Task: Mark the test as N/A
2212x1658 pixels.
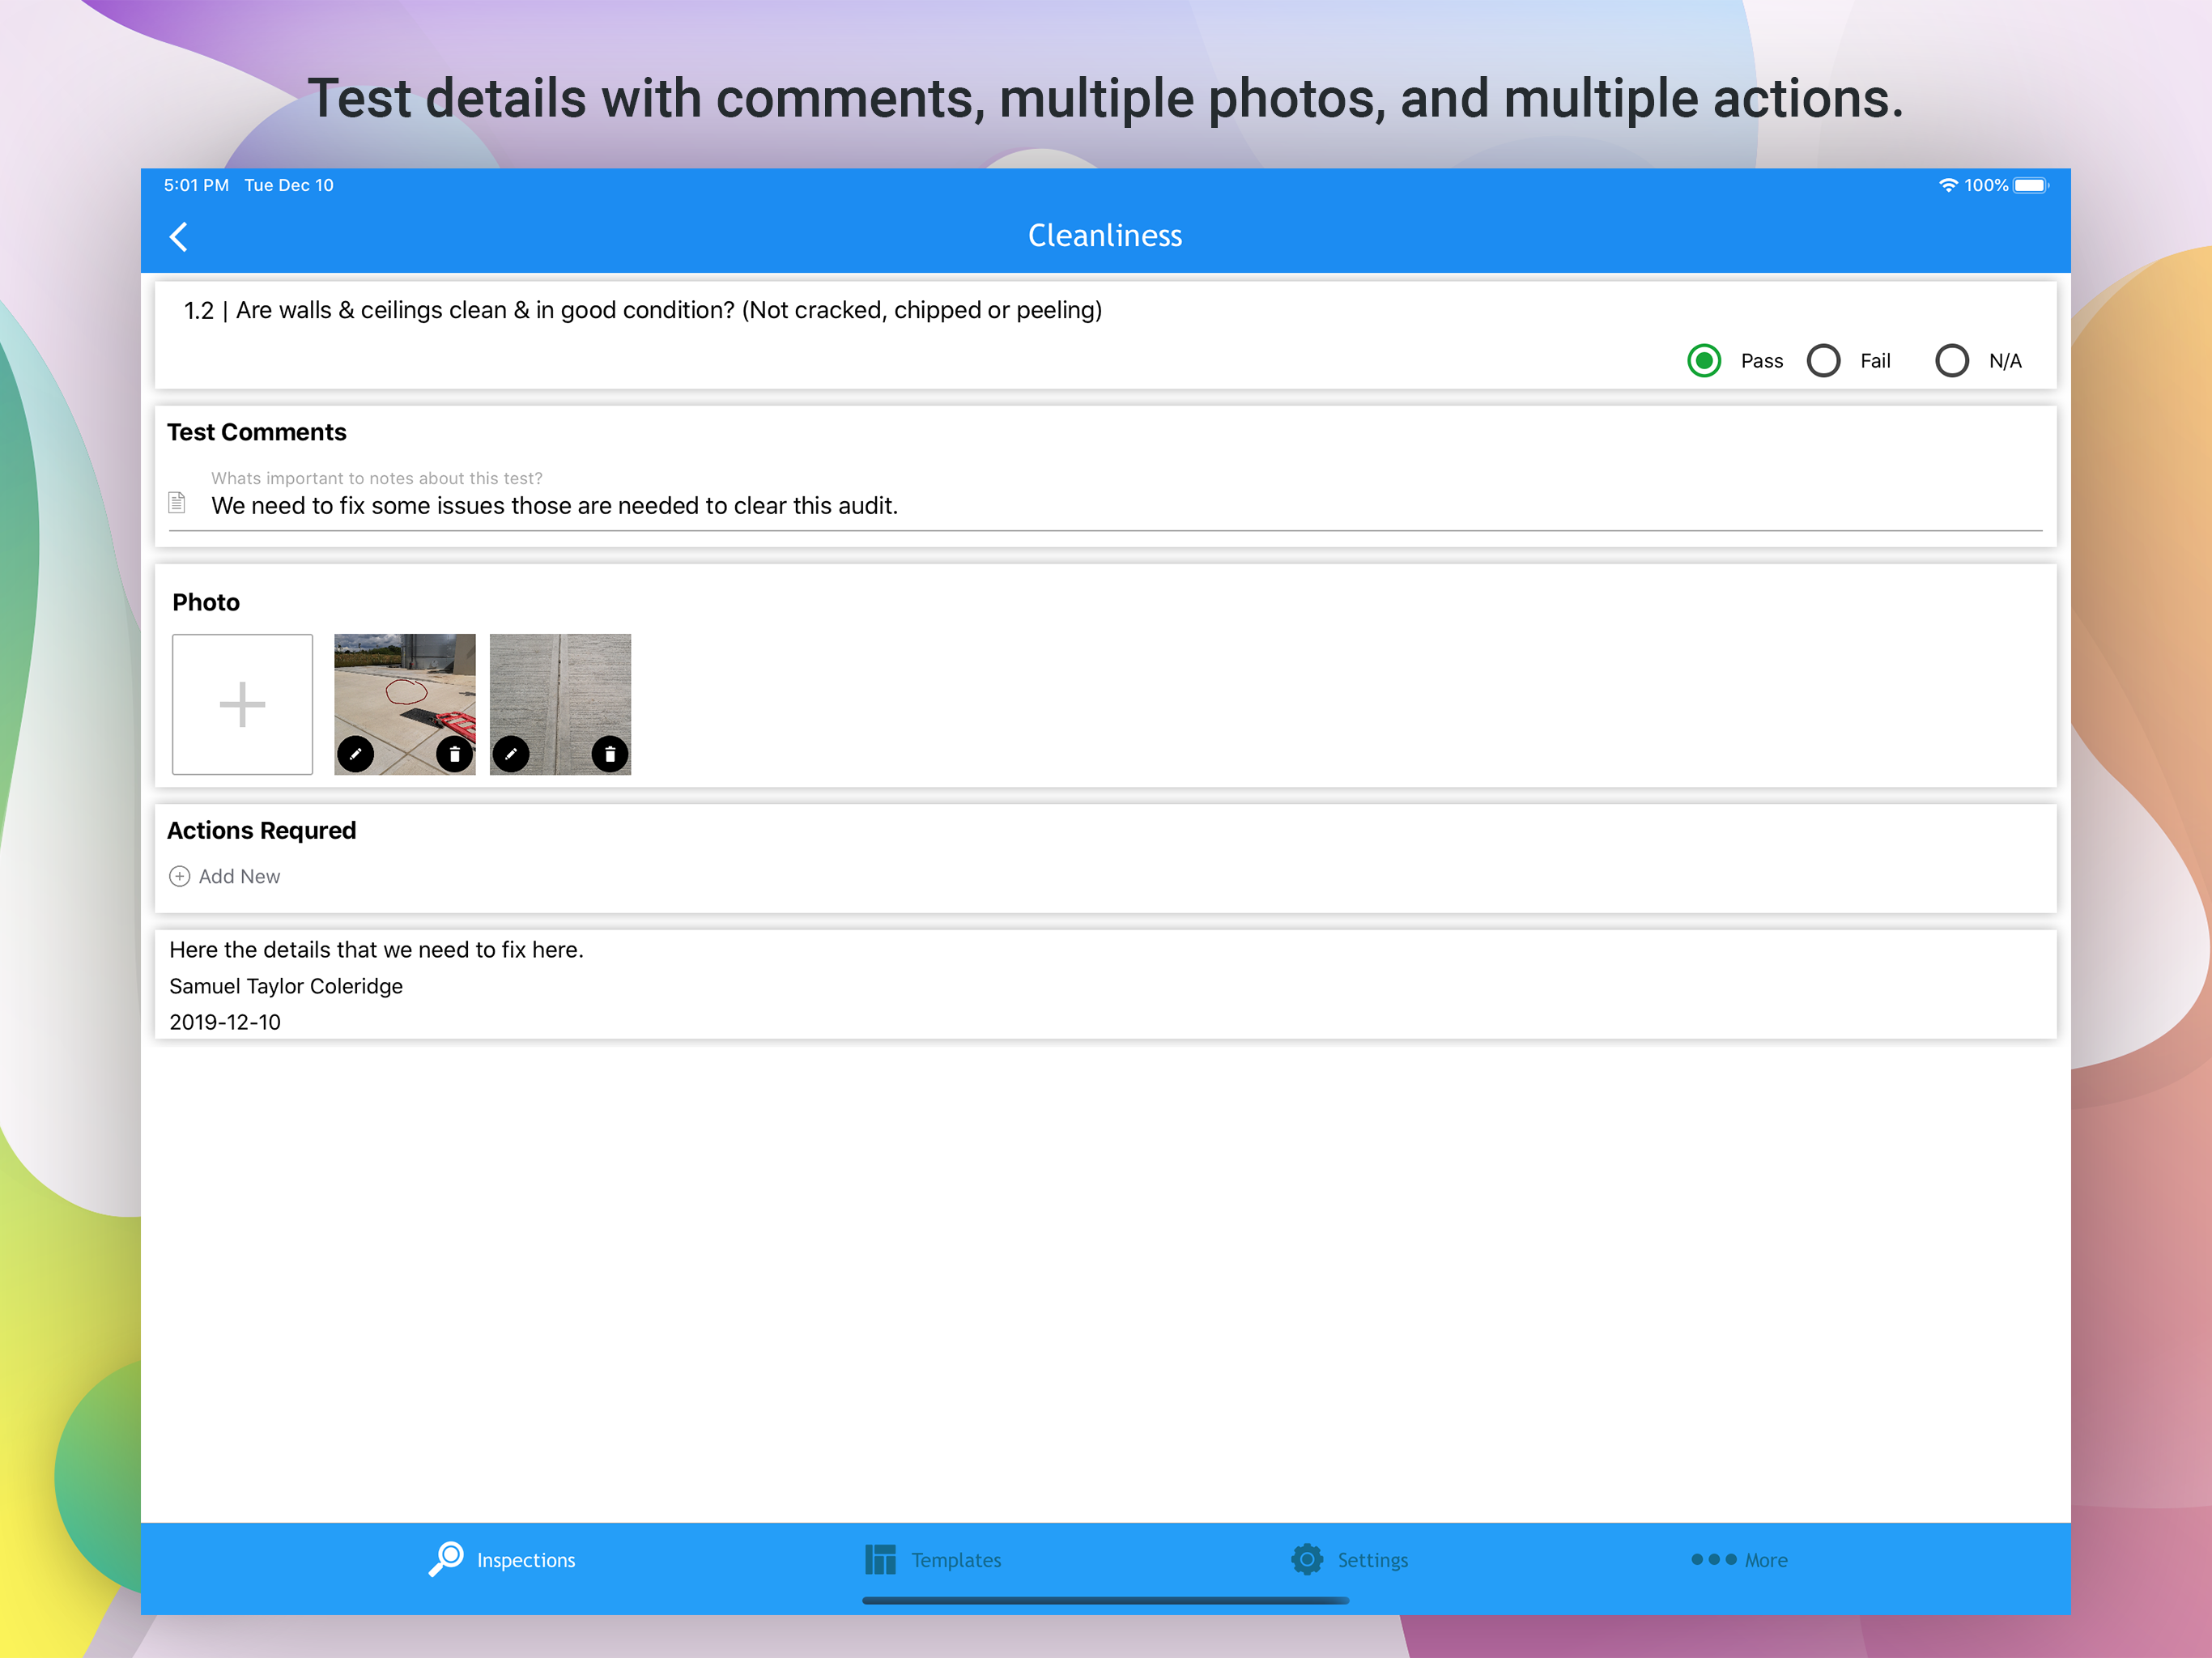Action: tap(1952, 361)
